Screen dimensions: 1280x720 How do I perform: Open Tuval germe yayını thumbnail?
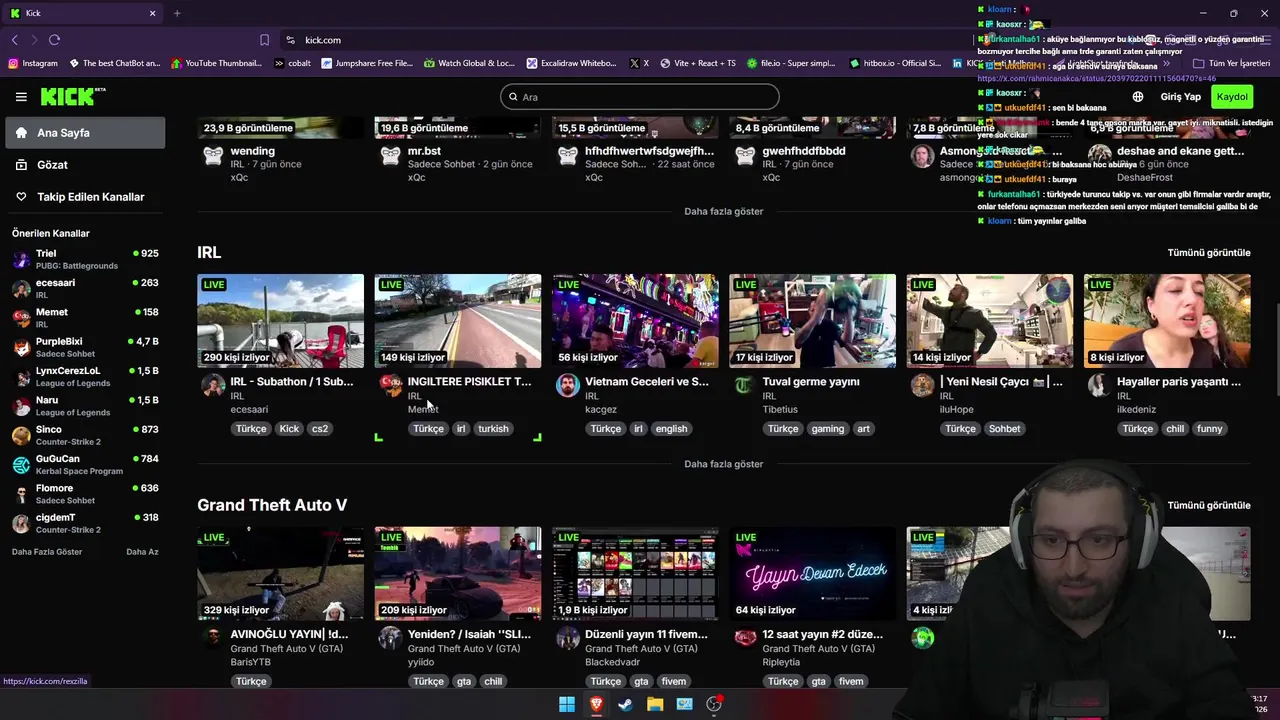(x=812, y=321)
